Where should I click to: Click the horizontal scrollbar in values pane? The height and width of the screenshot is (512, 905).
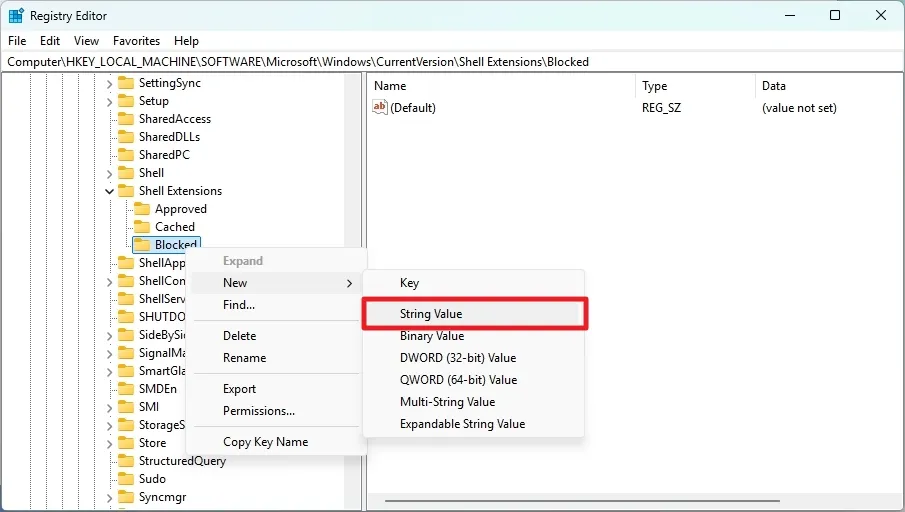coord(582,501)
